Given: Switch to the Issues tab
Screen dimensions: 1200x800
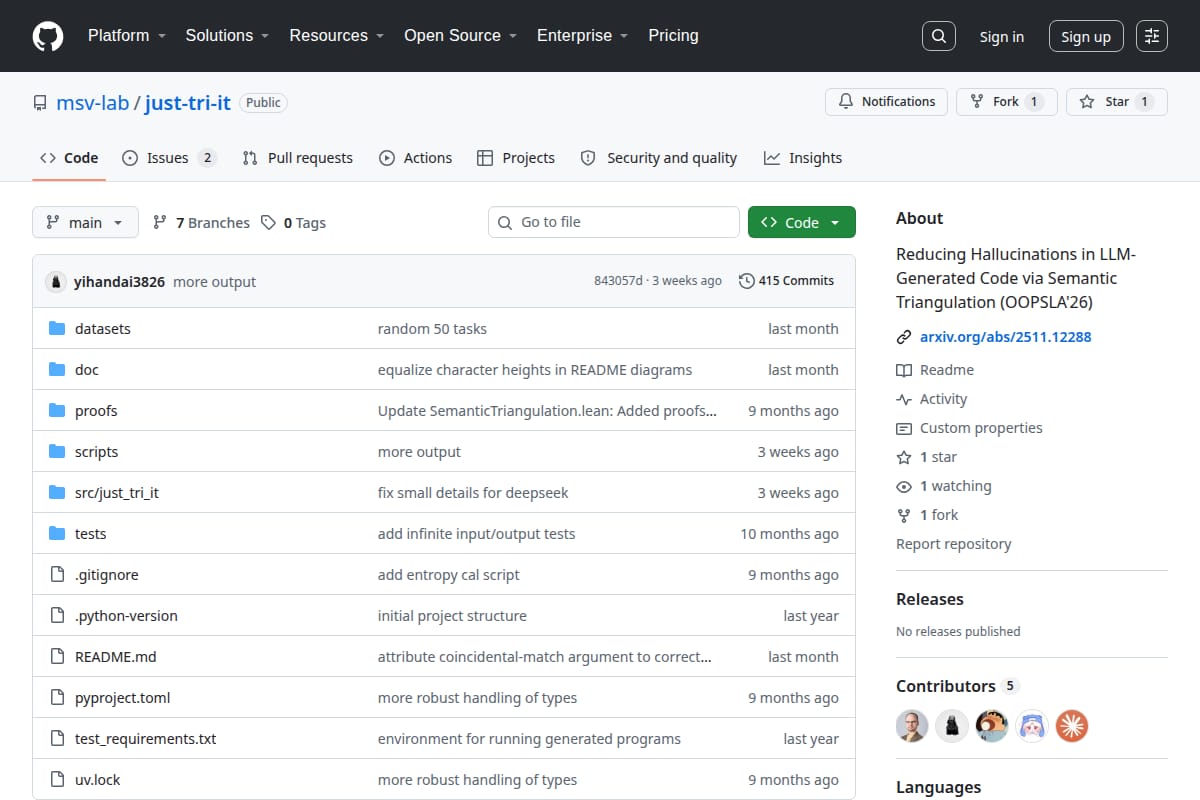Looking at the screenshot, I should point(169,158).
